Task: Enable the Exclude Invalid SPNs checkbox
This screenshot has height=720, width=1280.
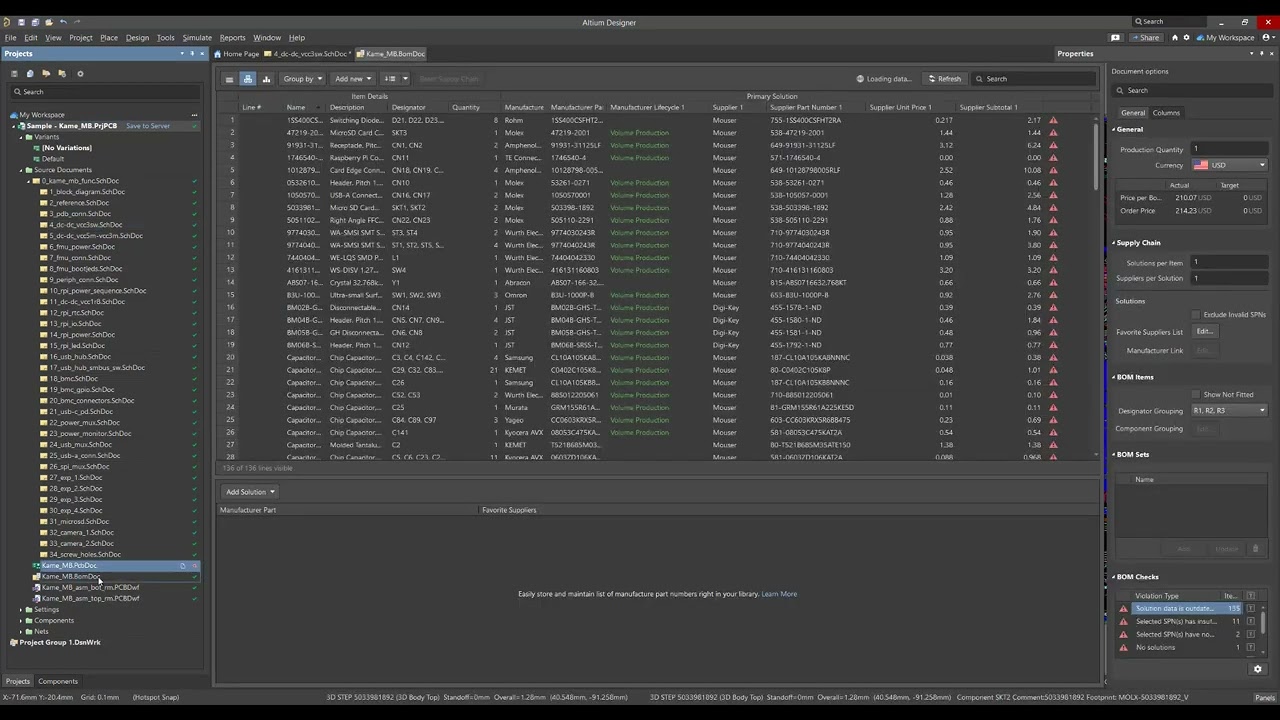Action: [x=1197, y=315]
